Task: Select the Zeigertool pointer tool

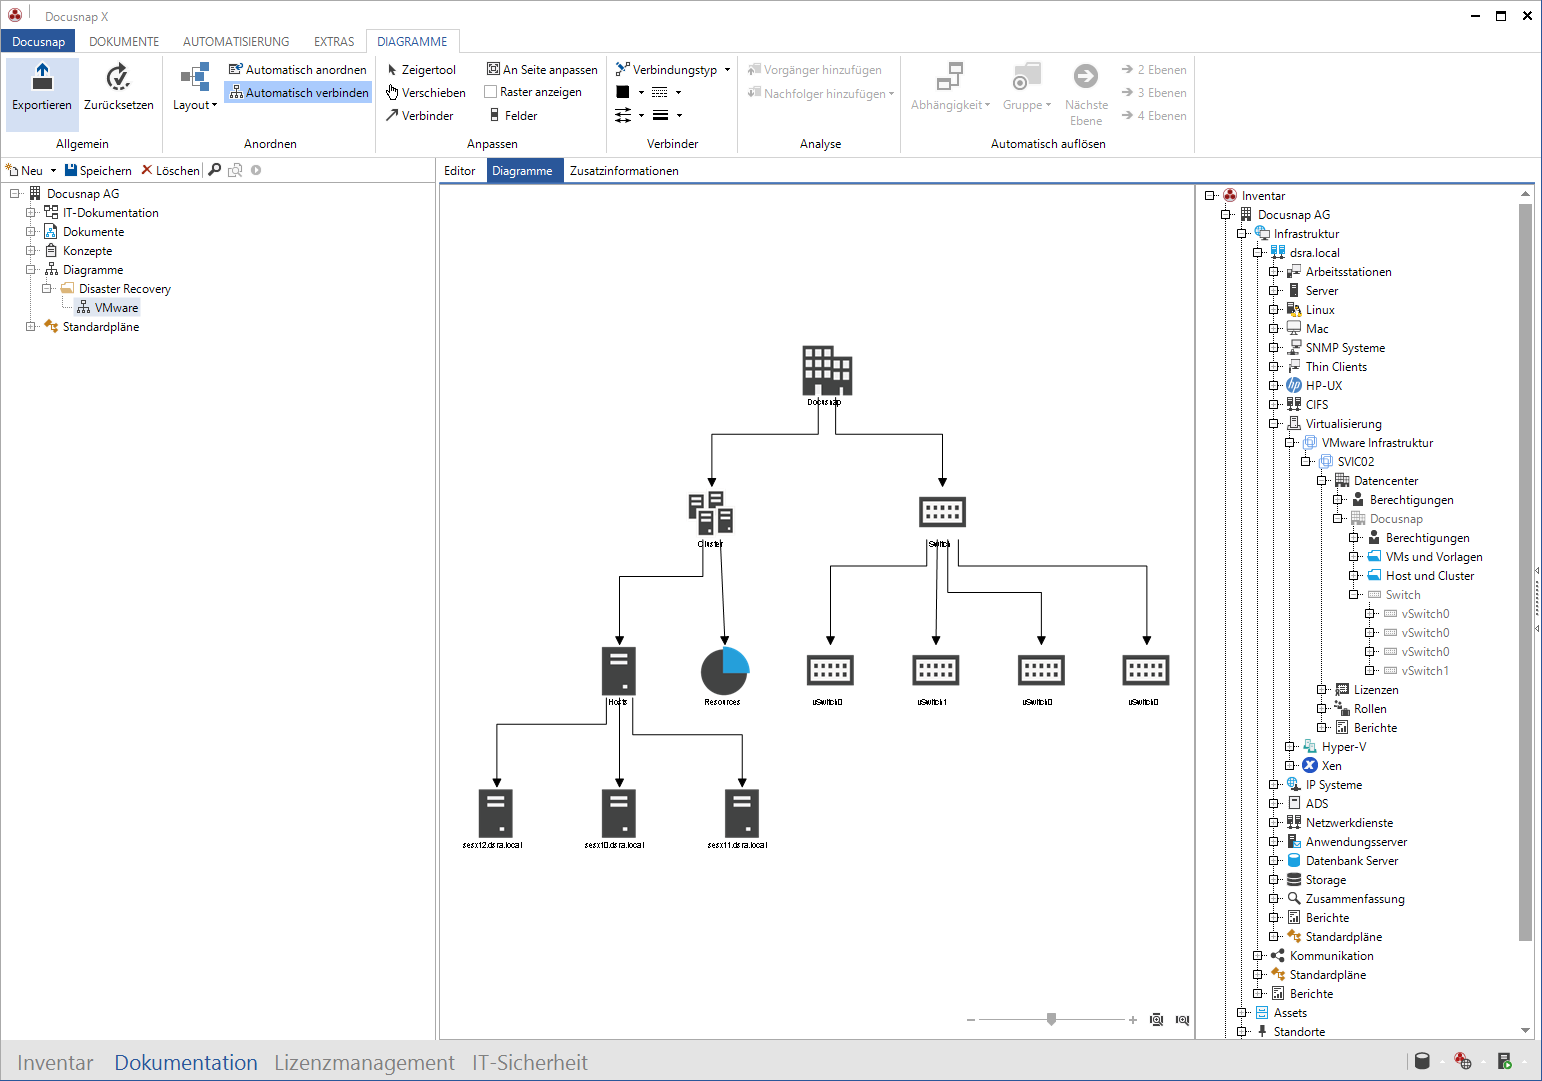Action: (x=421, y=70)
